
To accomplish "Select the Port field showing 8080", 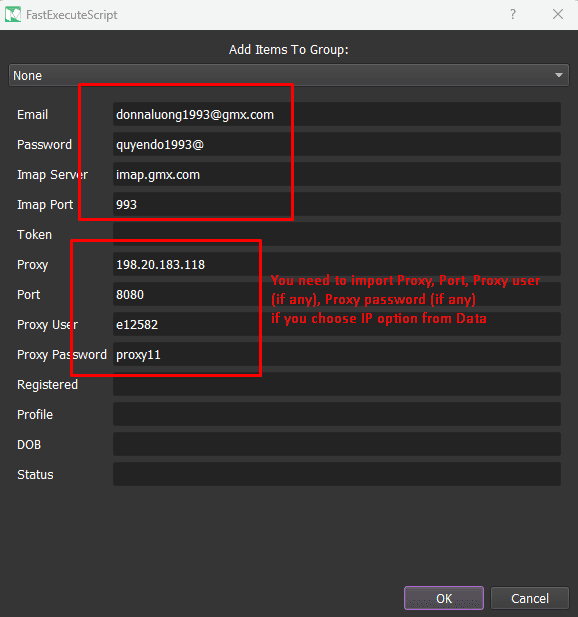I will (337, 294).
